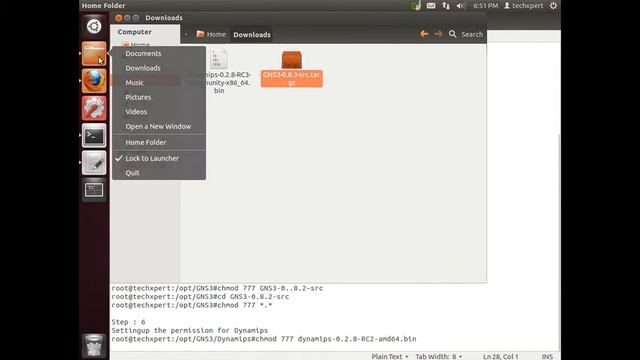The width and height of the screenshot is (640, 360).
Task: Close the Downloads window
Action: tap(119, 18)
